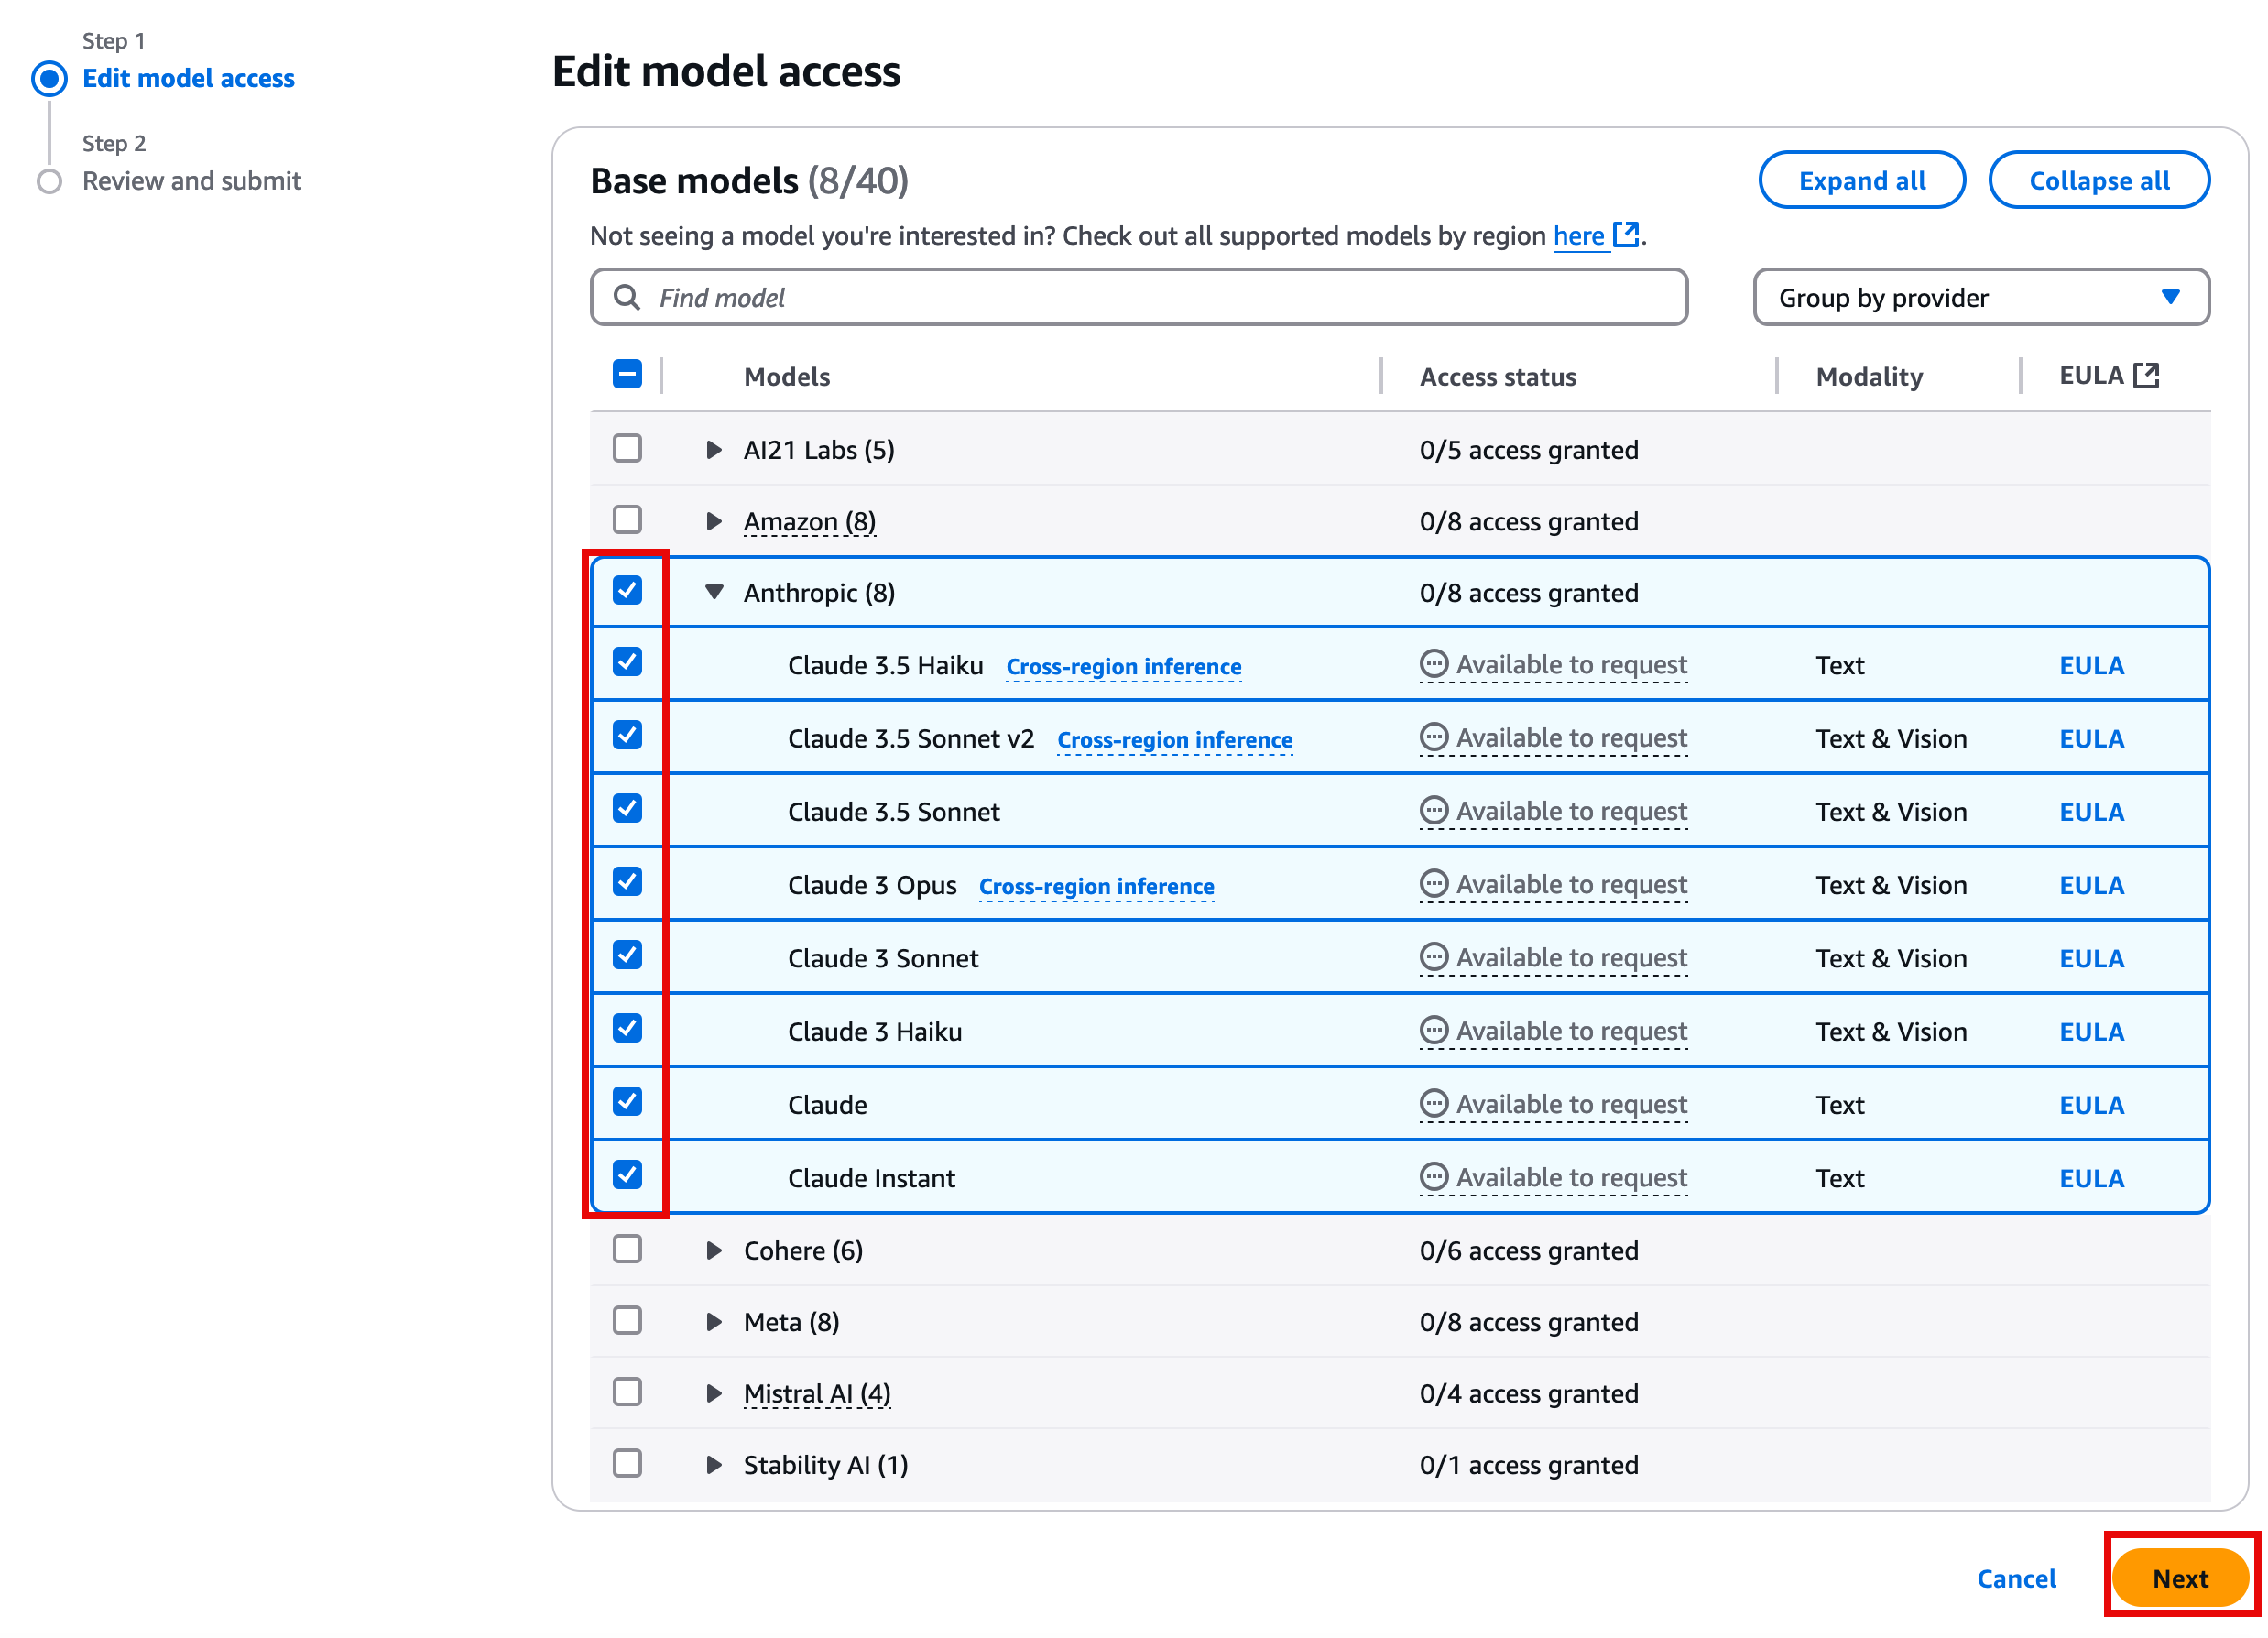
Task: Go to Step 2 Review and submit
Action: [x=191, y=181]
